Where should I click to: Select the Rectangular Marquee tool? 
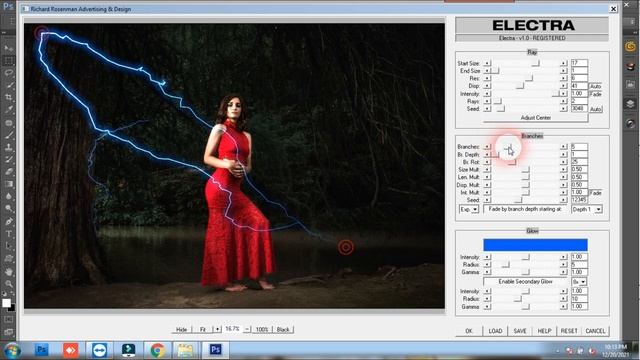[x=9, y=61]
